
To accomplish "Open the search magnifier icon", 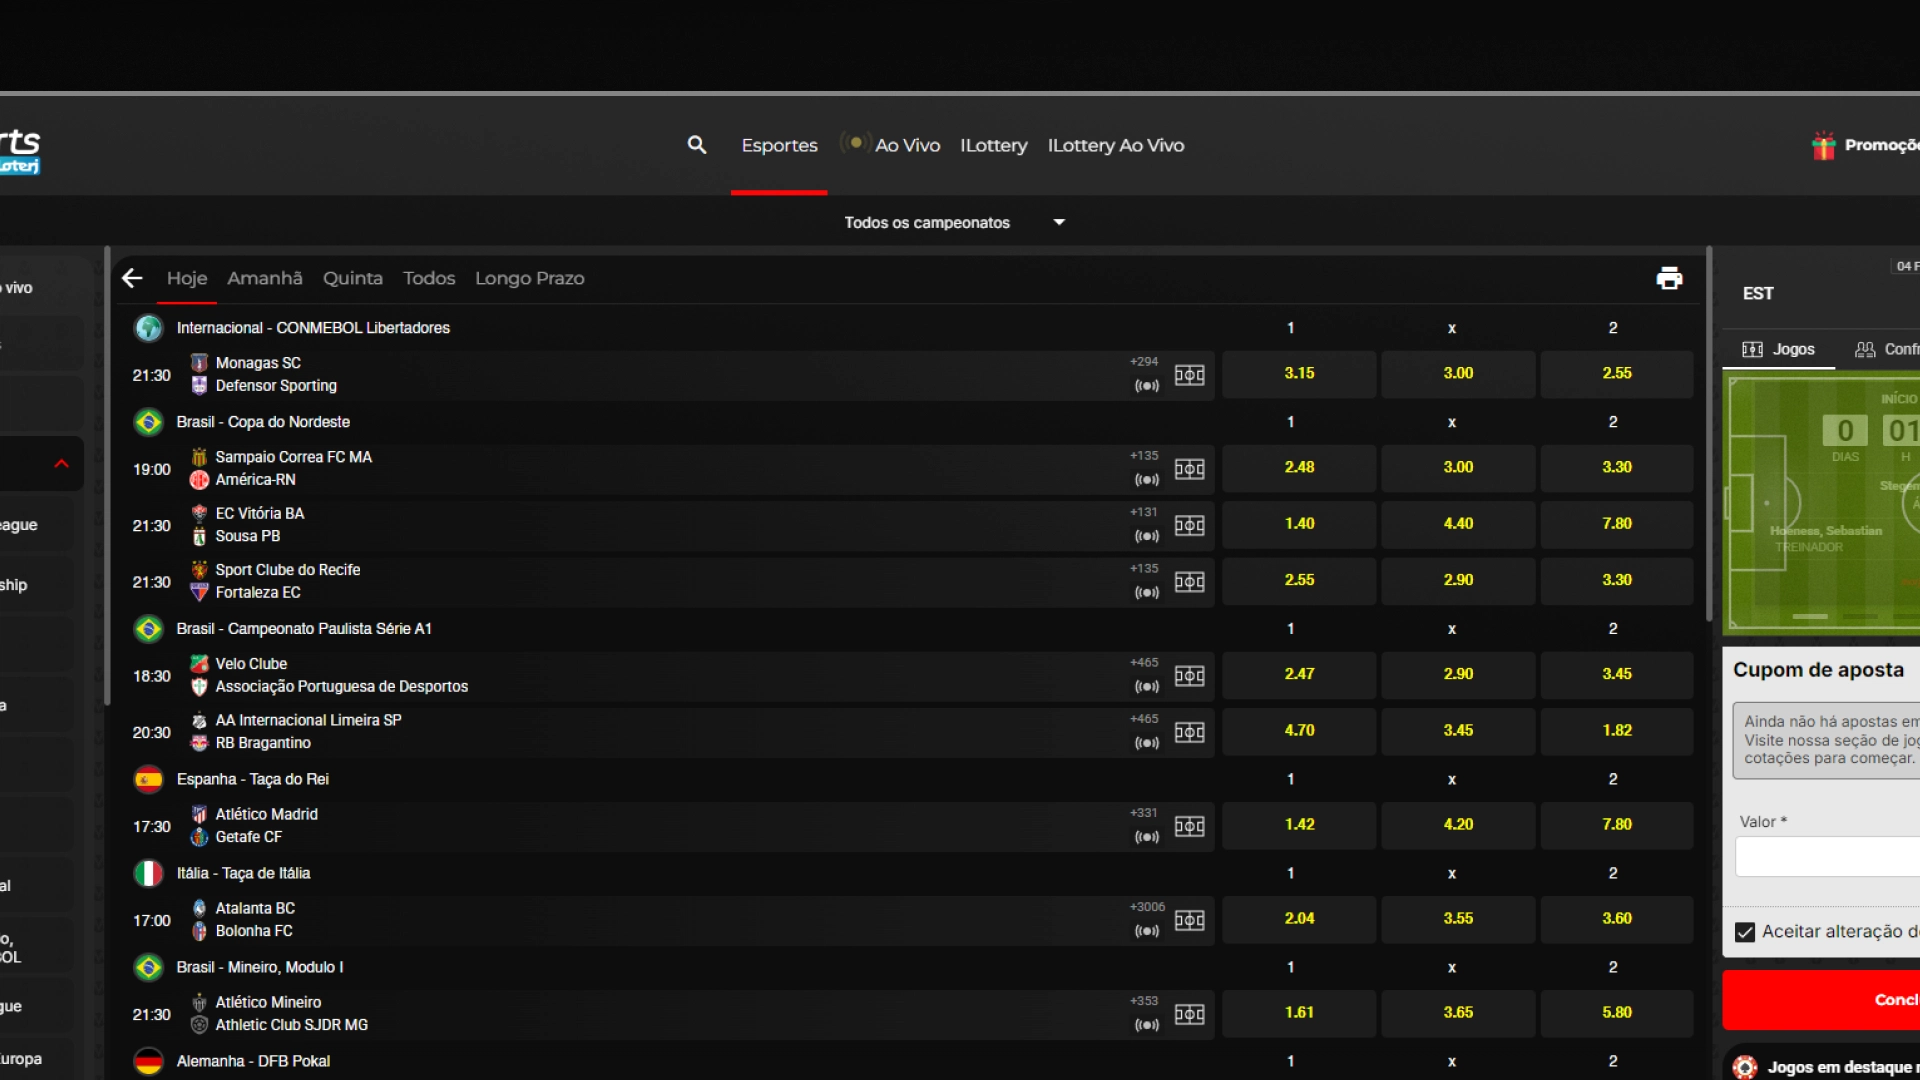I will click(x=697, y=145).
